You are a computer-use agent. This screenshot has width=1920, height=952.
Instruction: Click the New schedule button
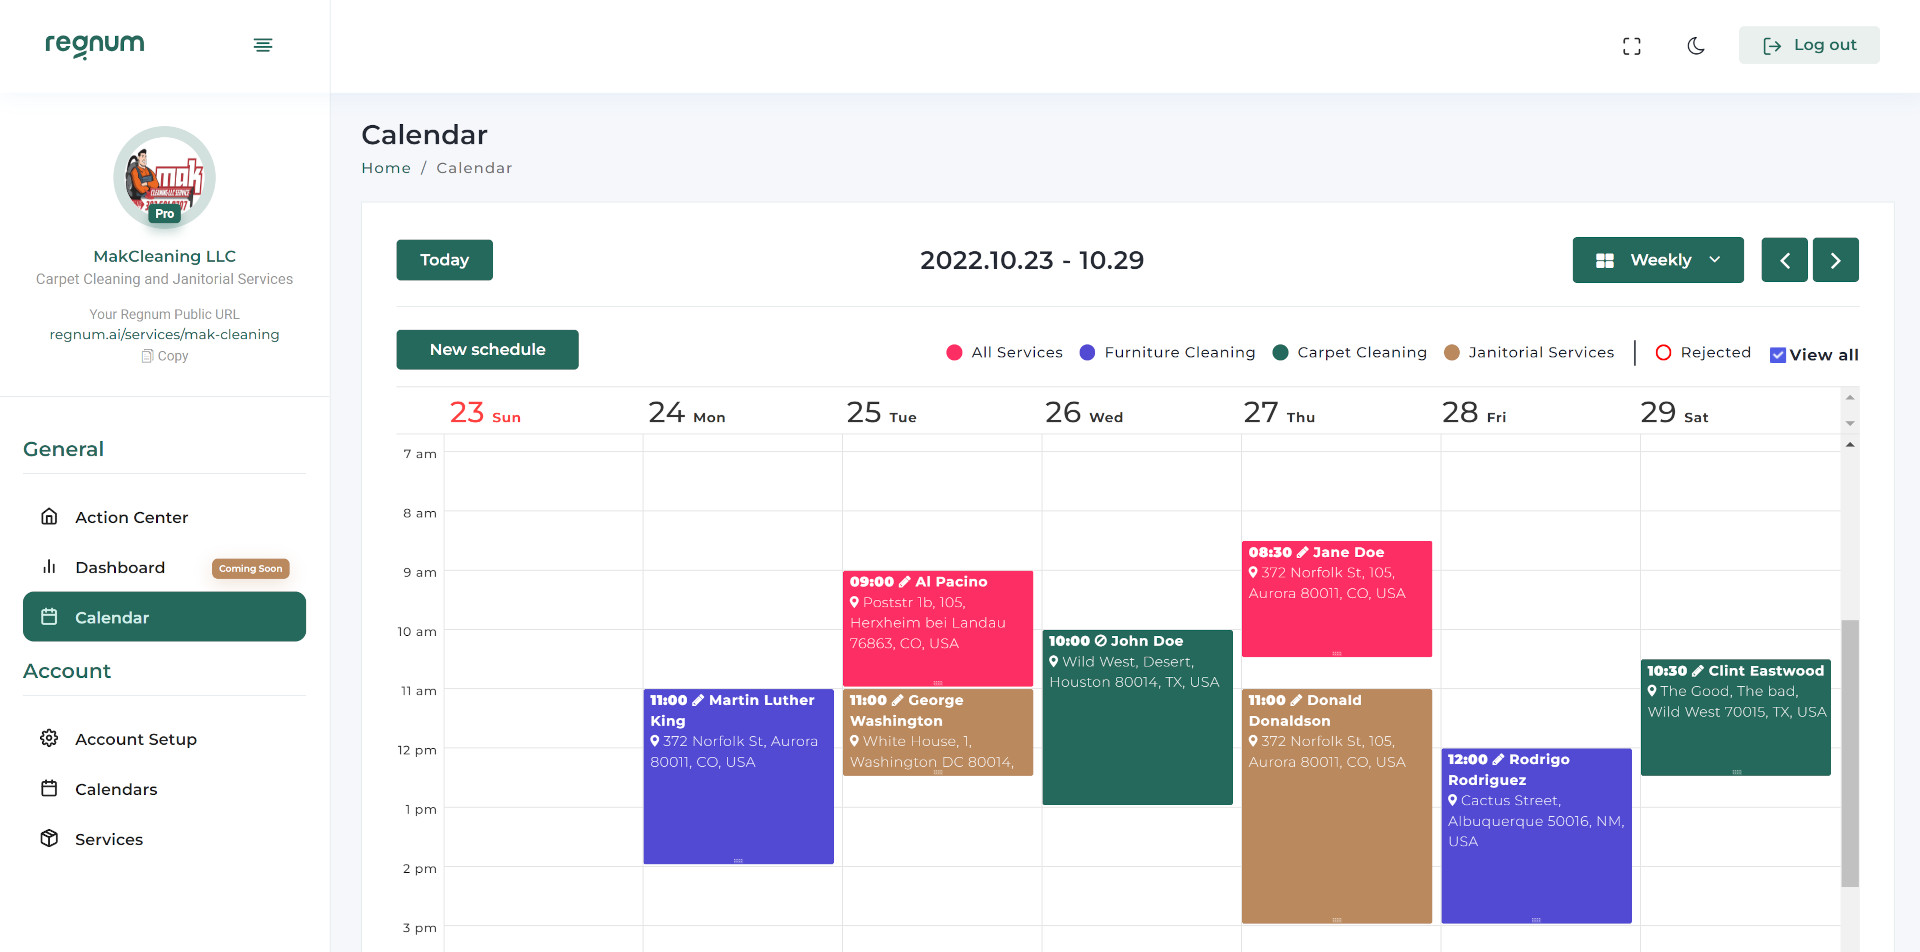pyautogui.click(x=487, y=349)
